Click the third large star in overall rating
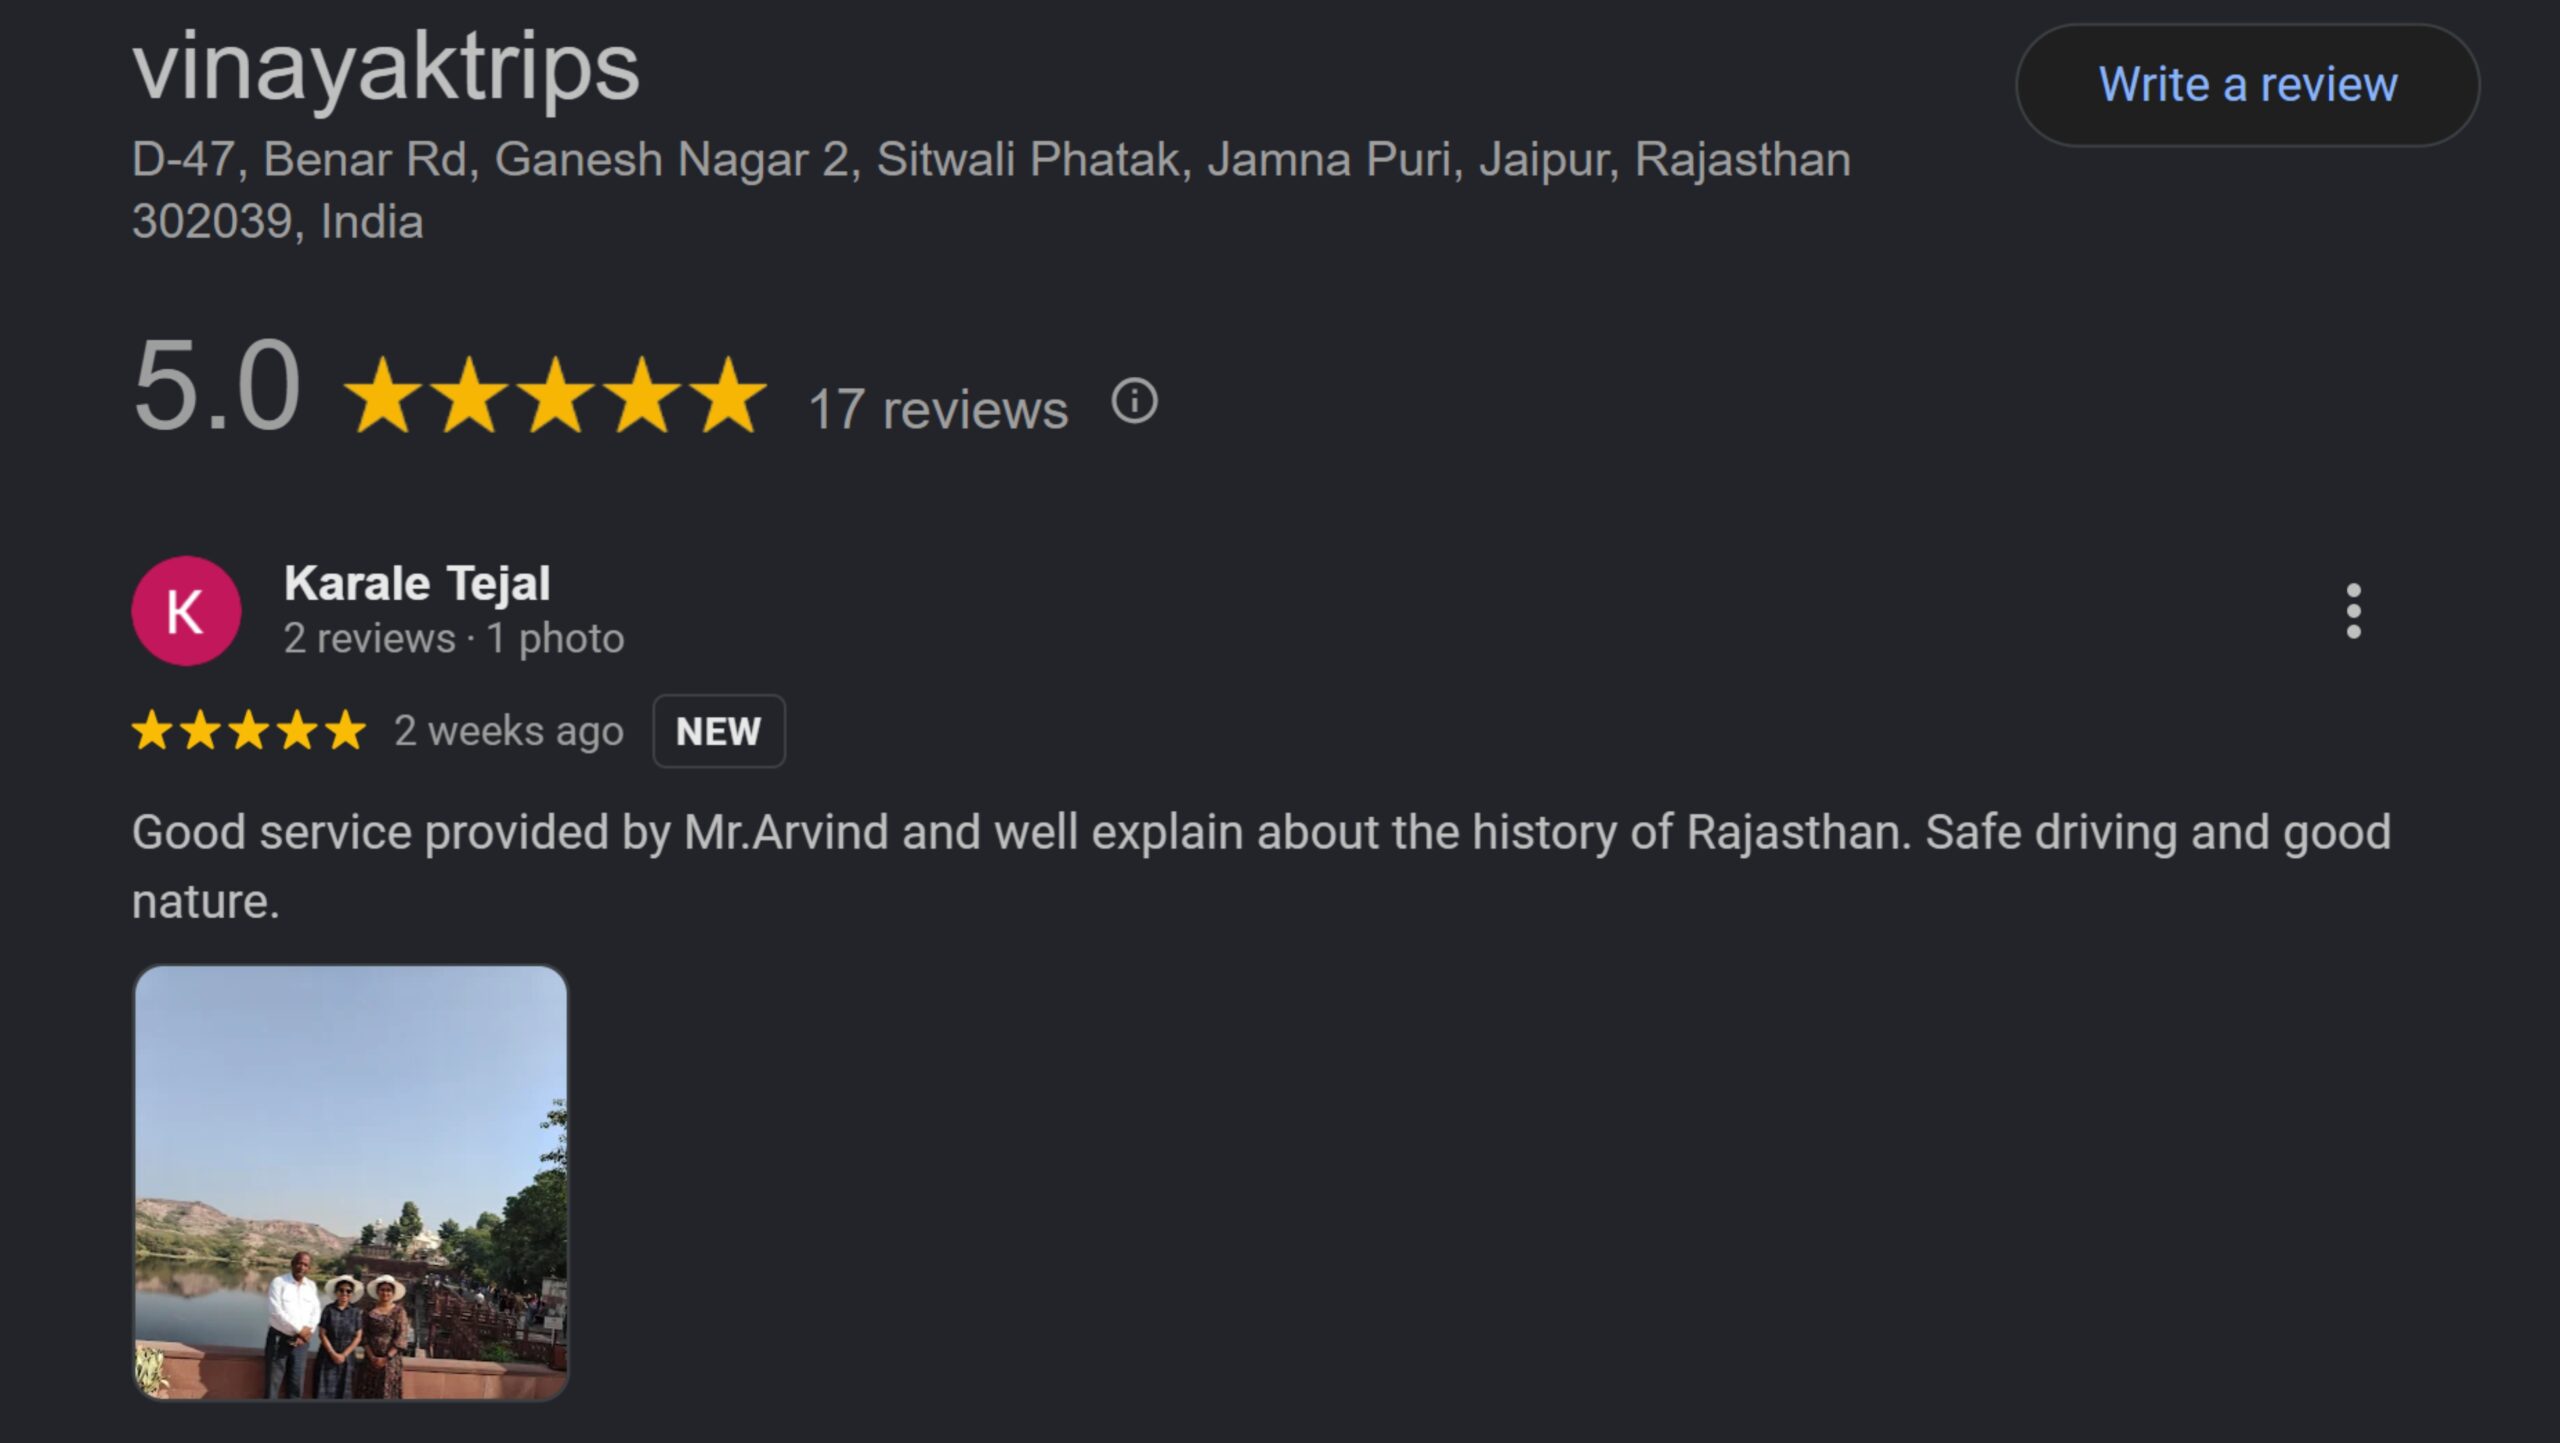The width and height of the screenshot is (2560, 1443). pyautogui.click(x=555, y=397)
